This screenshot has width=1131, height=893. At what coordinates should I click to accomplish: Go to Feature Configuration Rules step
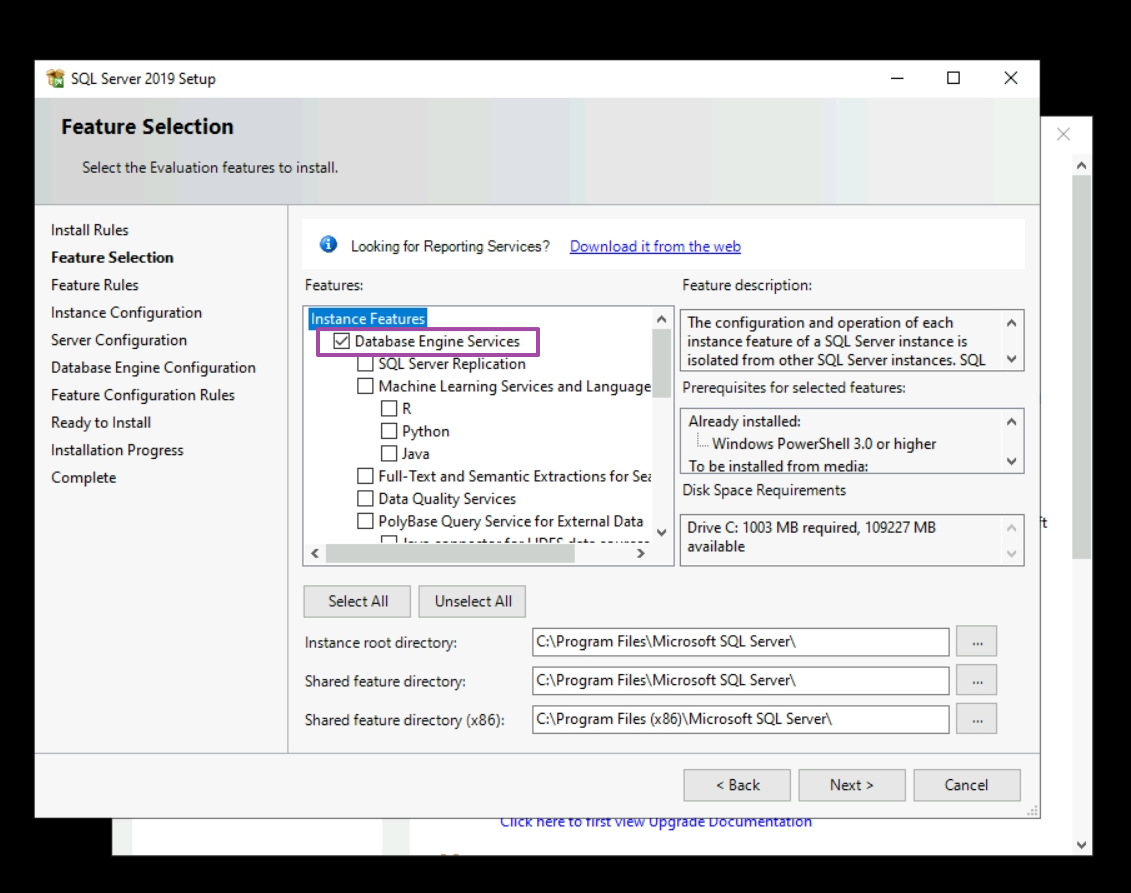coord(143,395)
